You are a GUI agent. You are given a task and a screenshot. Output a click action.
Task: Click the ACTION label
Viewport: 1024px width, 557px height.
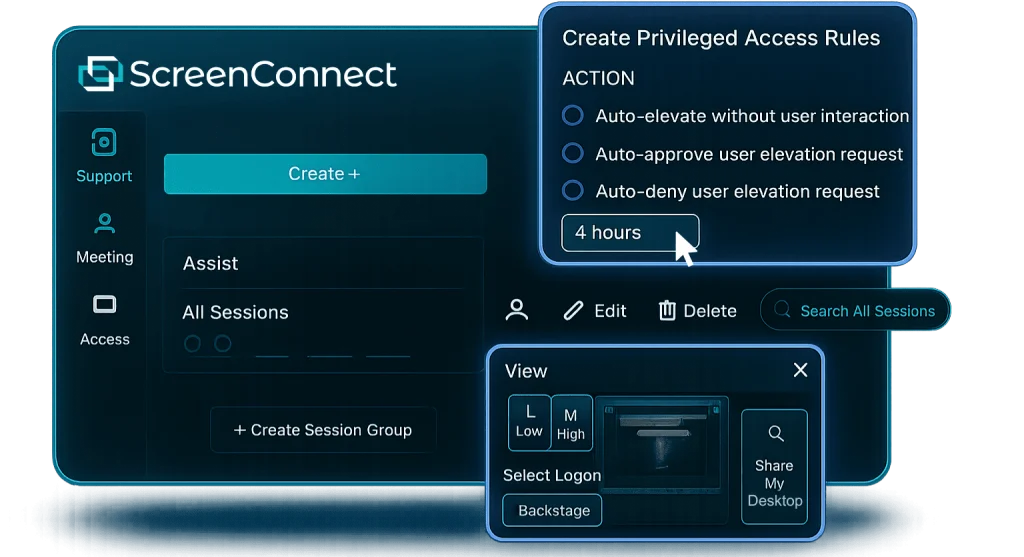598,78
